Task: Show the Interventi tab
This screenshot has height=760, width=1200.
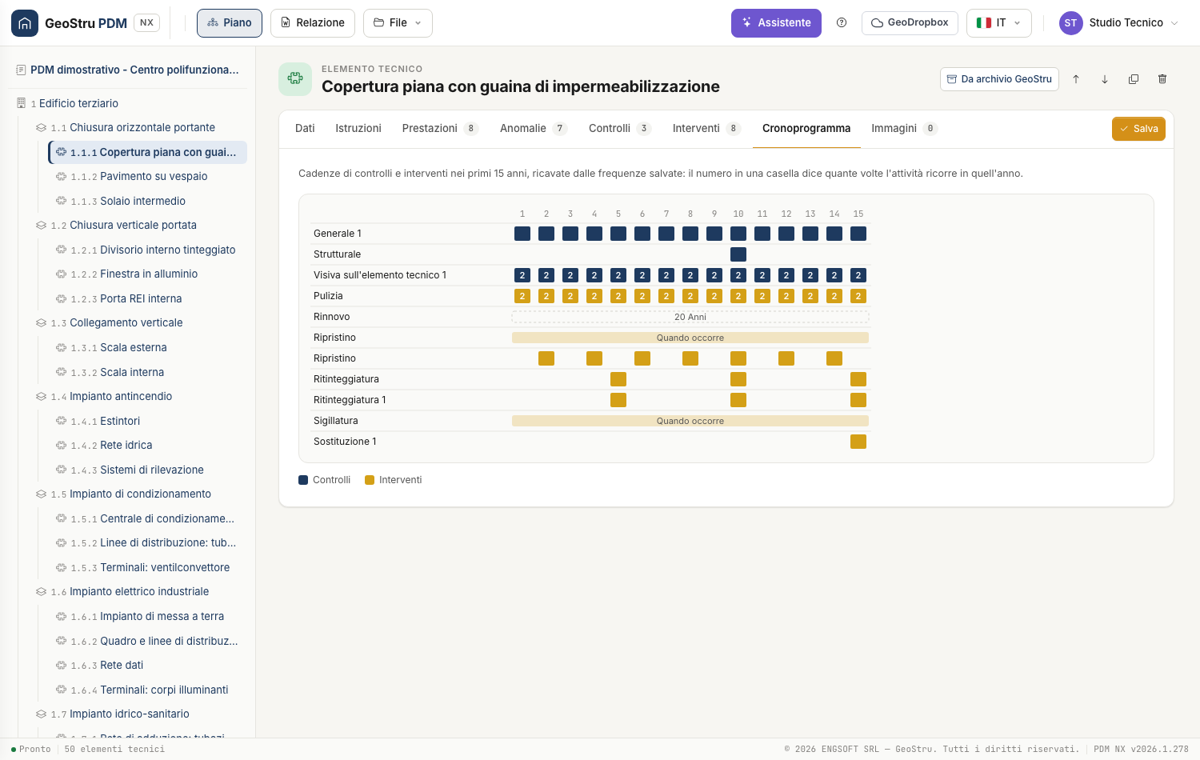Action: (x=707, y=128)
